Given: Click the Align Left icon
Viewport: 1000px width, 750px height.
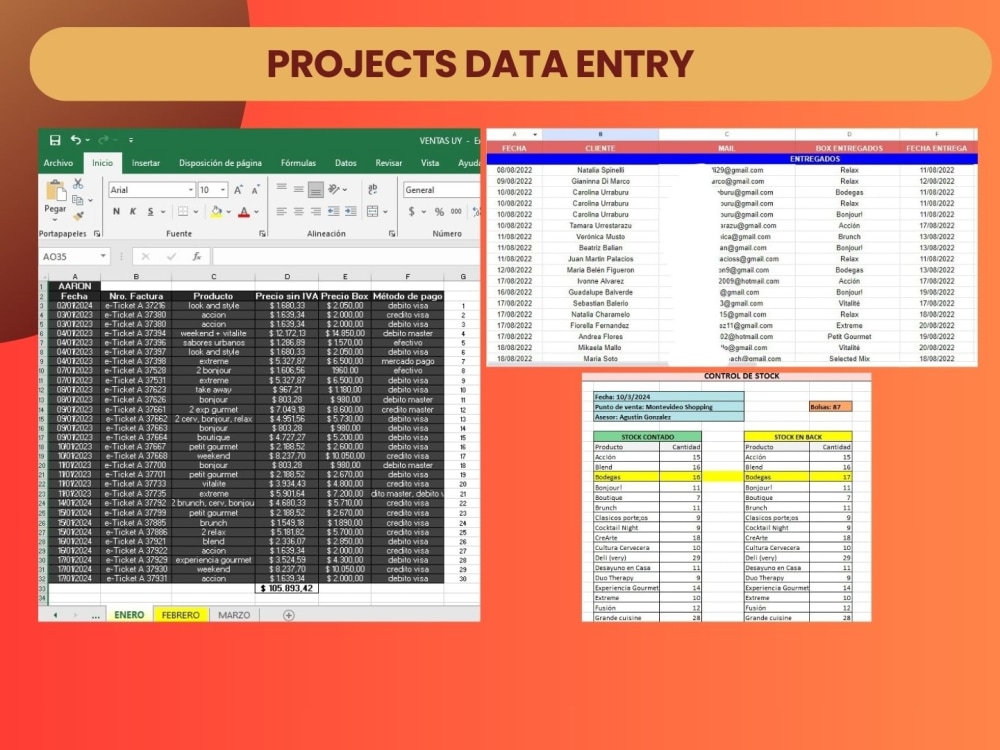Looking at the screenshot, I should tap(281, 211).
